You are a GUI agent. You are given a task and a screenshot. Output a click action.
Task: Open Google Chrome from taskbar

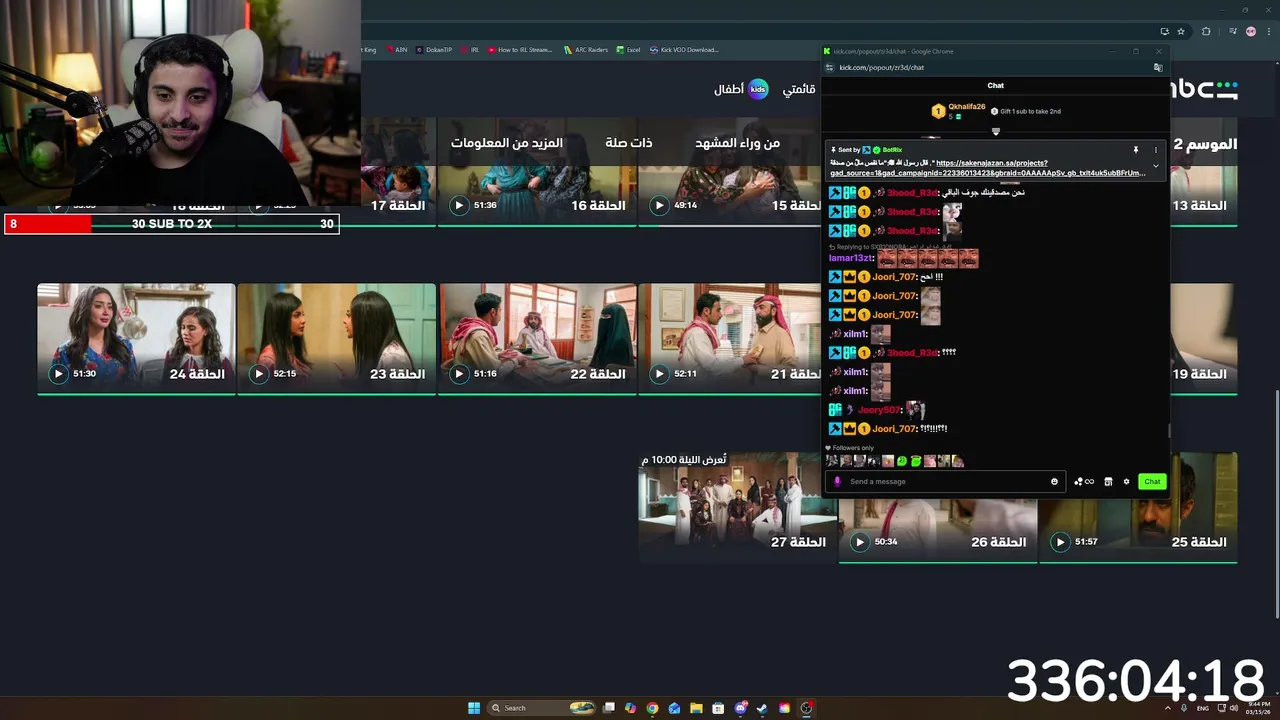pyautogui.click(x=652, y=708)
